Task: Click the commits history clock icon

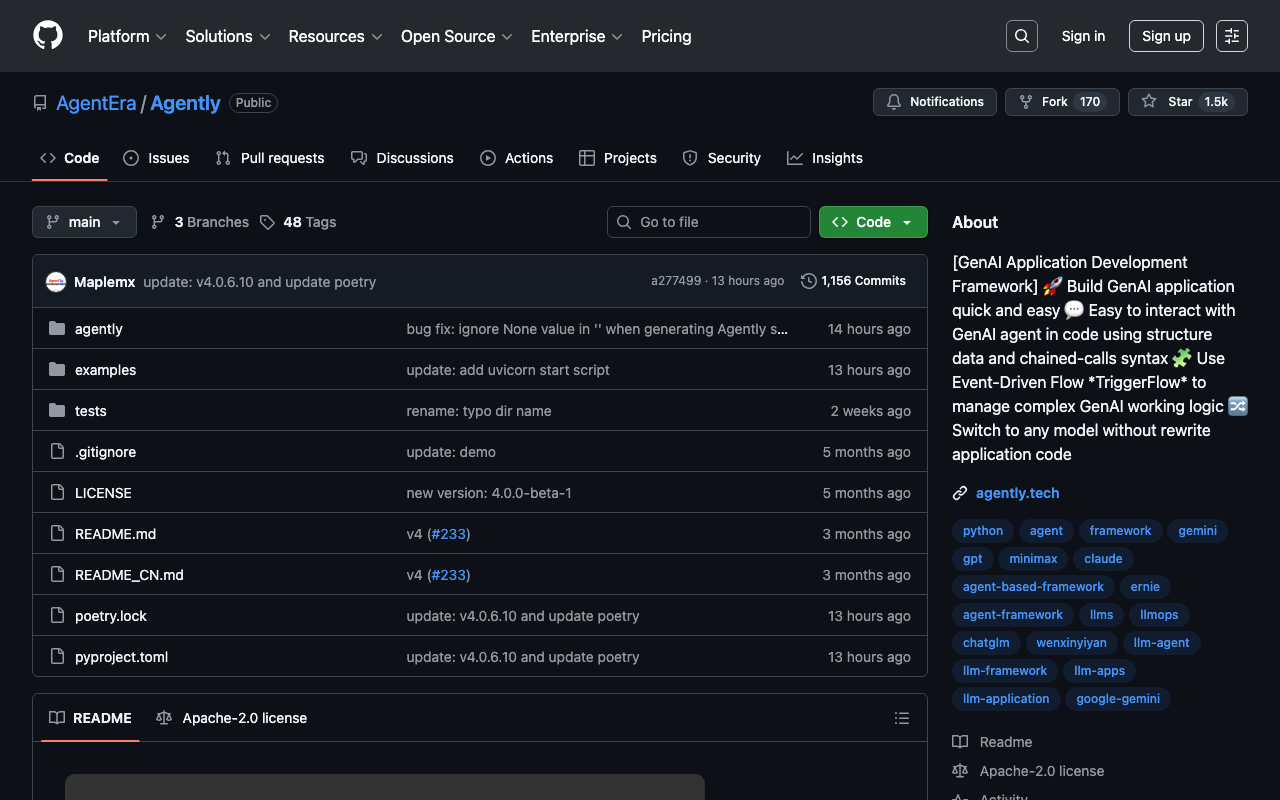Action: (x=809, y=281)
